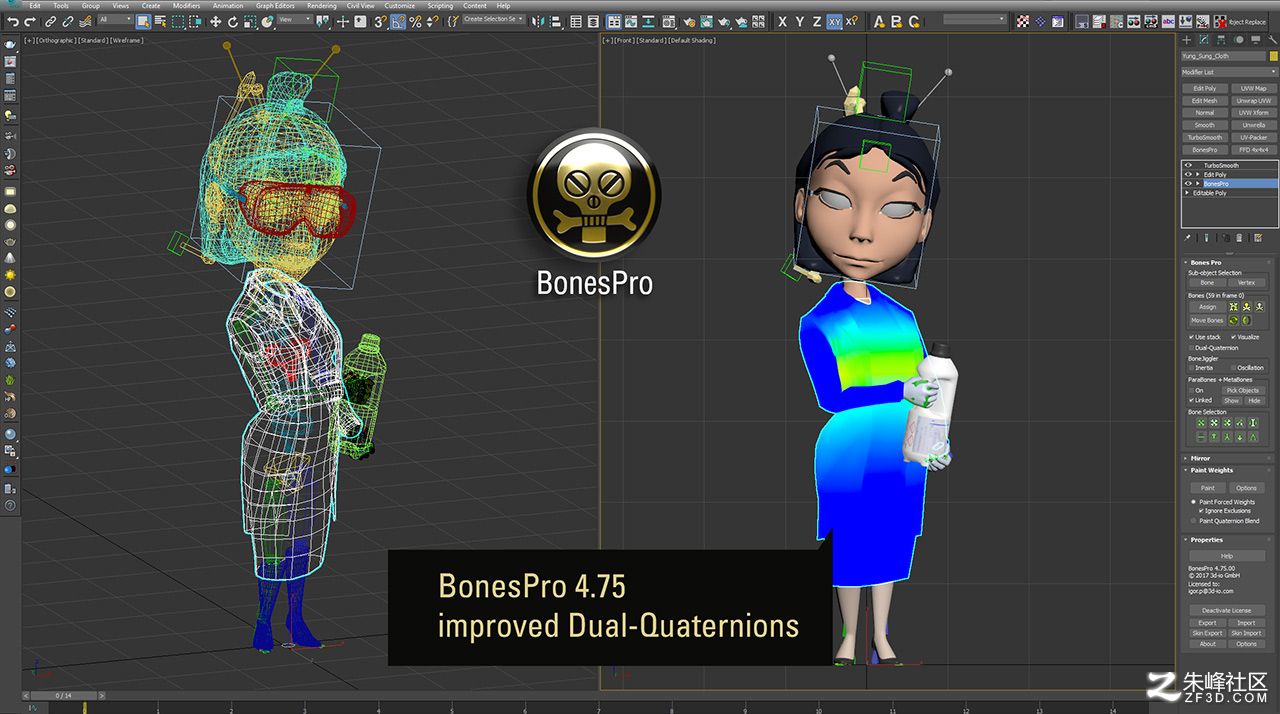Image resolution: width=1280 pixels, height=714 pixels.
Task: Open the Graph Editors menu
Action: [x=276, y=6]
